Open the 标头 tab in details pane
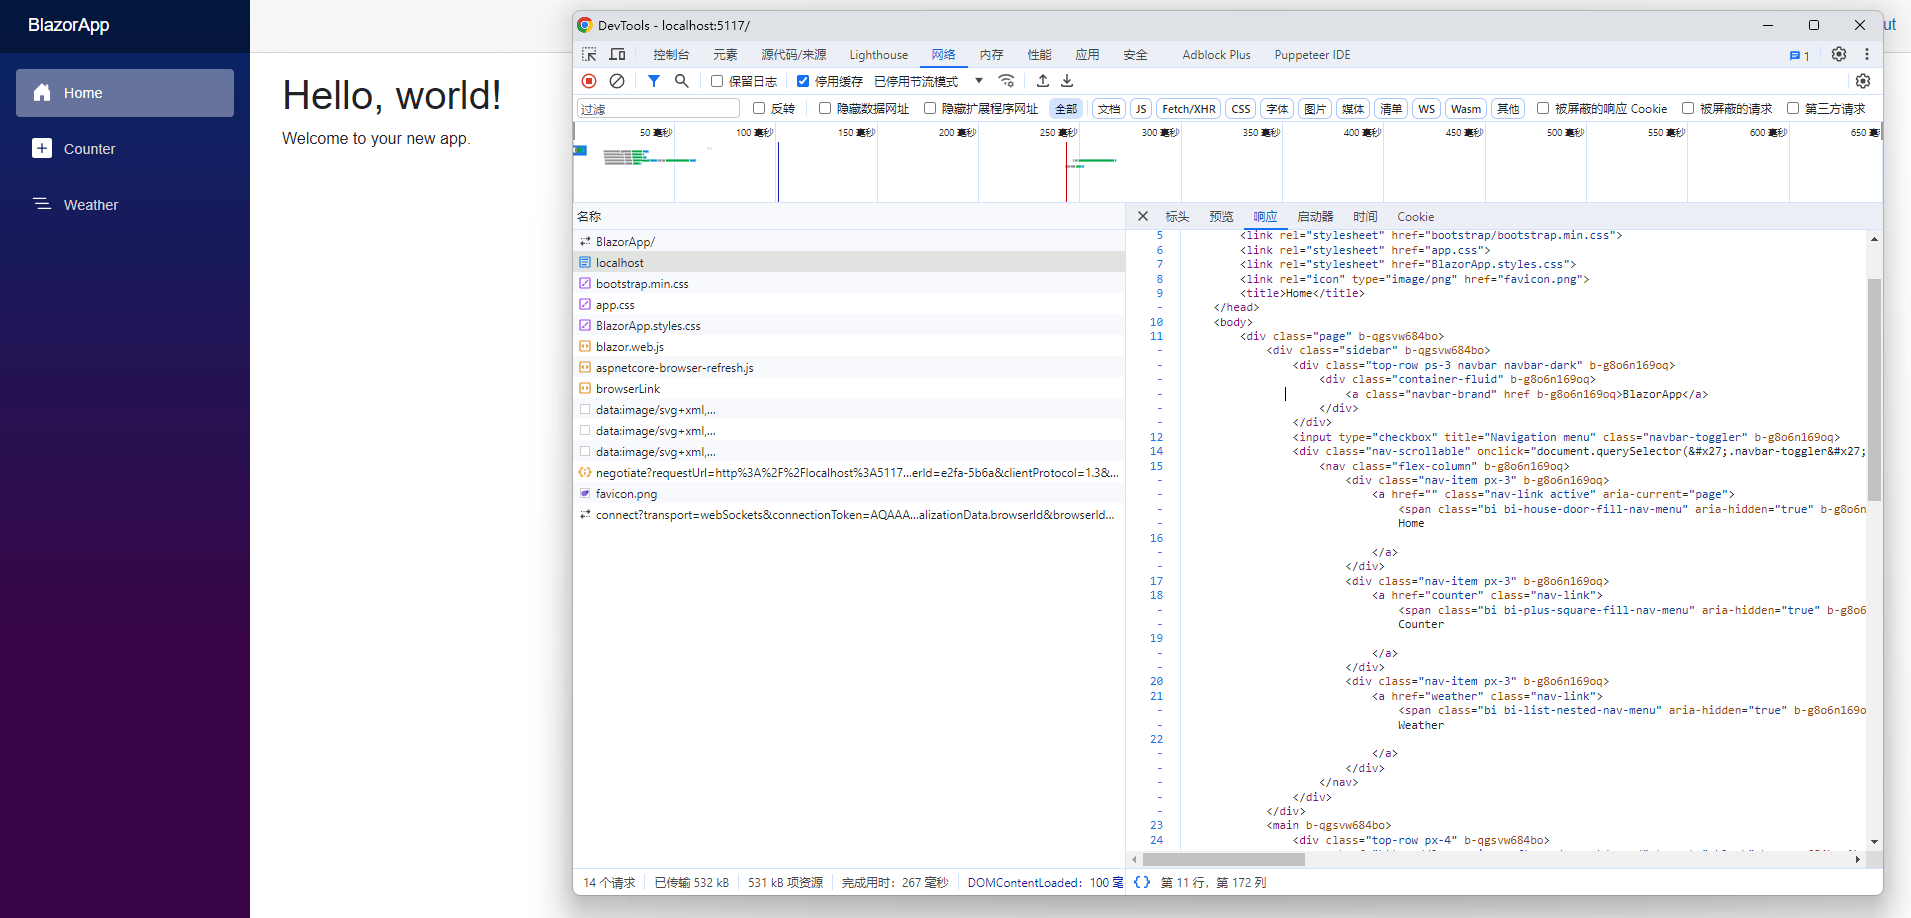Screen dimensions: 1911x918 point(1177,216)
